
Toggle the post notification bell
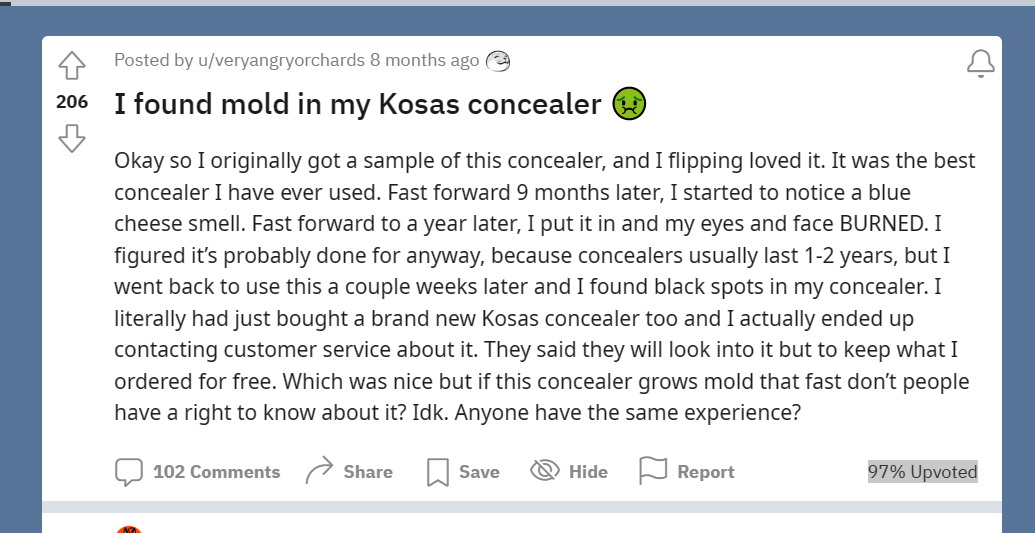point(980,63)
